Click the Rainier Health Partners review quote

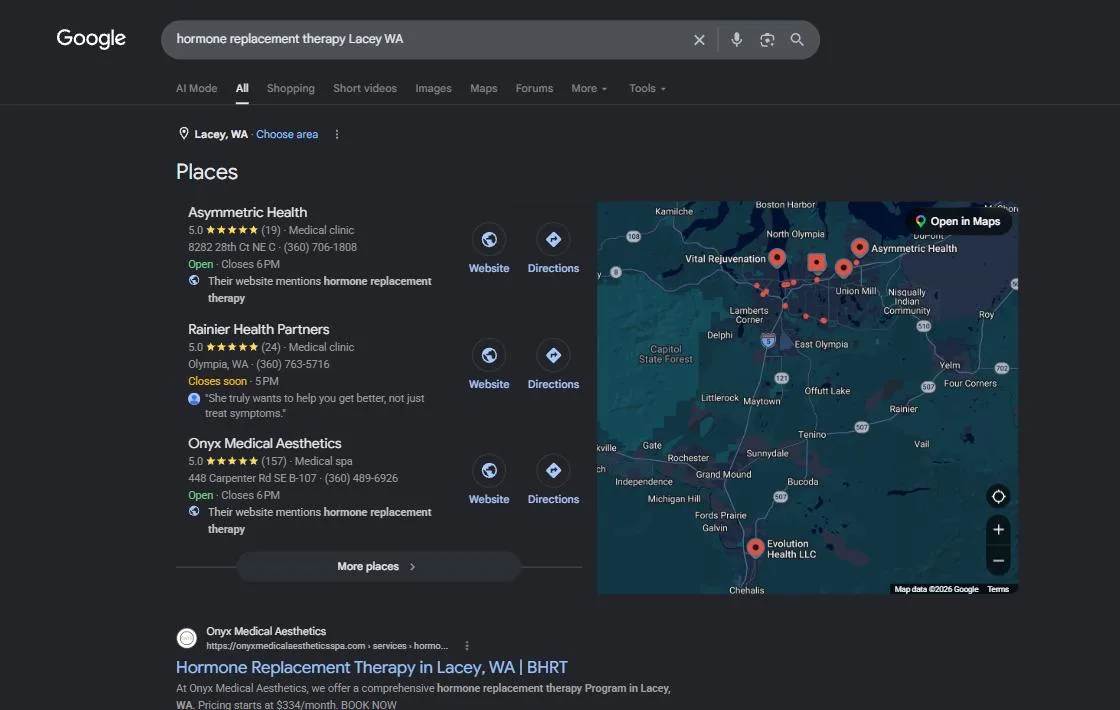point(314,406)
